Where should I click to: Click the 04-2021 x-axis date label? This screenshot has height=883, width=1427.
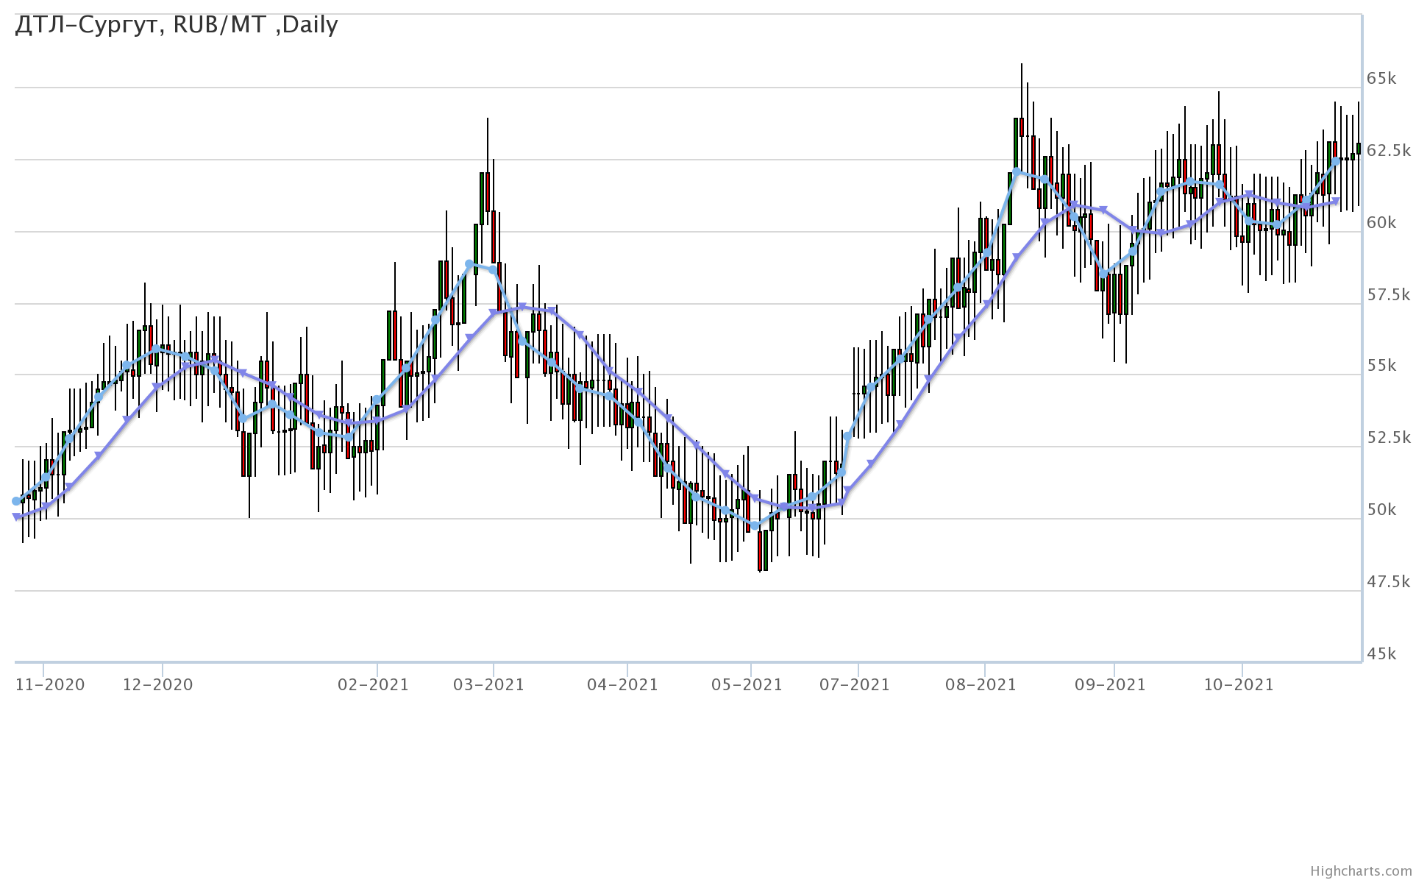(623, 685)
